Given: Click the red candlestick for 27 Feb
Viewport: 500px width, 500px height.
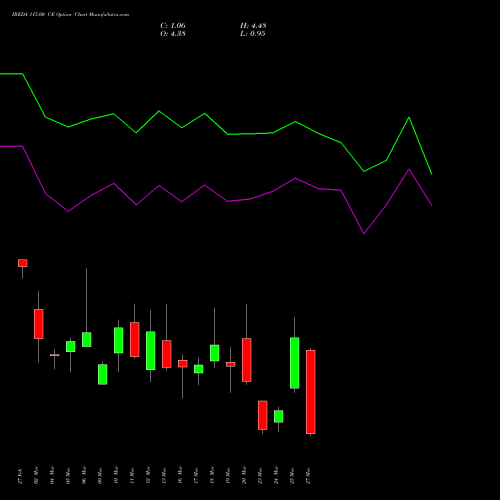Looking at the screenshot, I should pyautogui.click(x=23, y=263).
